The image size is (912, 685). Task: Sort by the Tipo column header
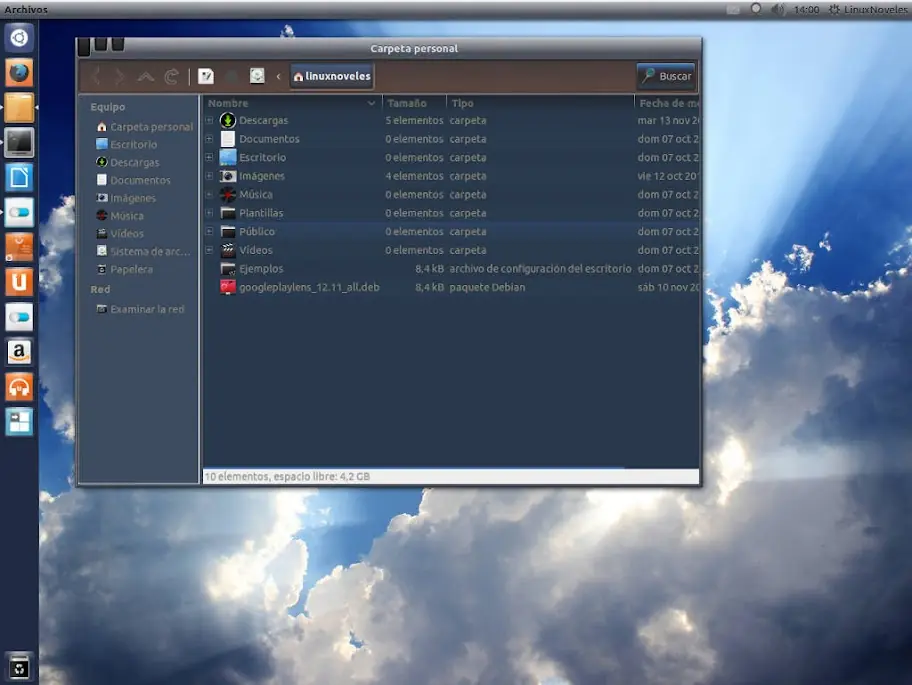click(540, 103)
